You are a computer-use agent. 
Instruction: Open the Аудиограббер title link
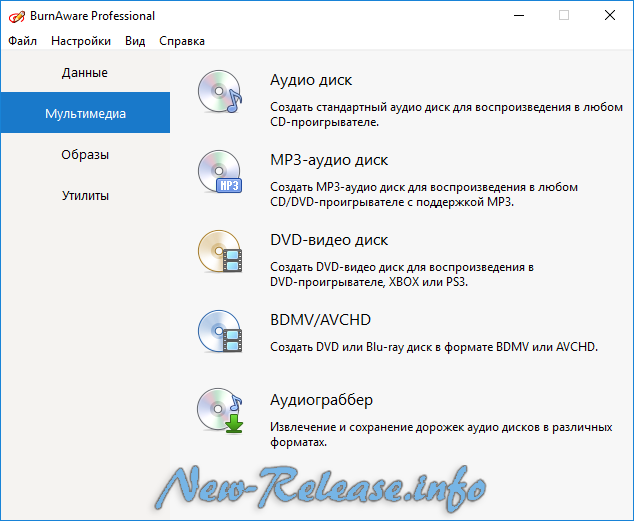[x=321, y=400]
